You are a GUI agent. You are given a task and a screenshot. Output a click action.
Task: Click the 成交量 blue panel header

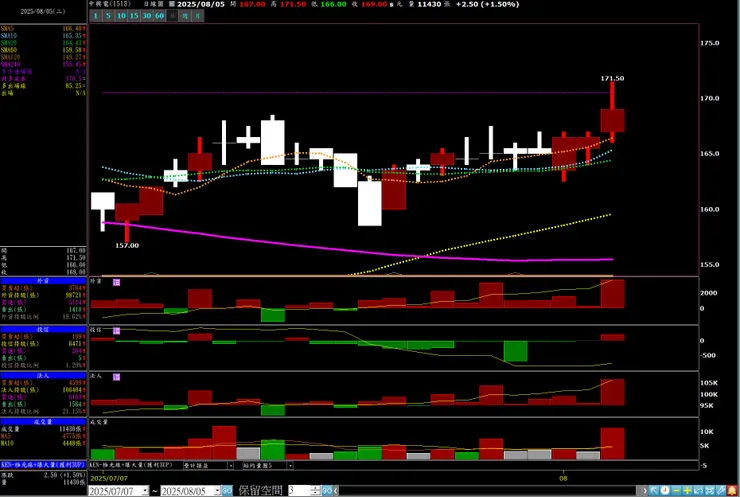43,421
